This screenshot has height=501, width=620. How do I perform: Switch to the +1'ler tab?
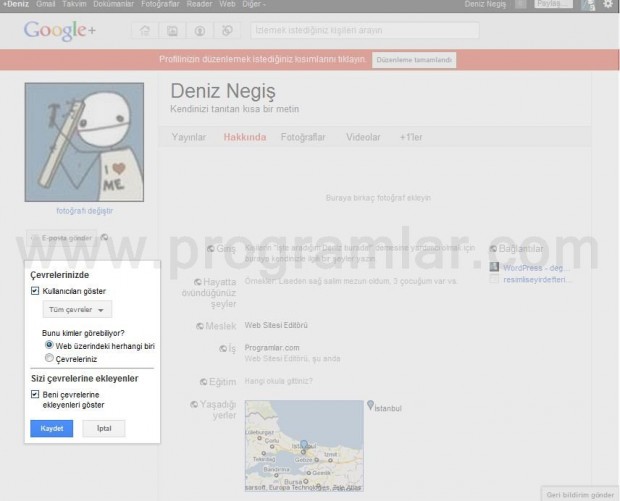click(x=411, y=137)
